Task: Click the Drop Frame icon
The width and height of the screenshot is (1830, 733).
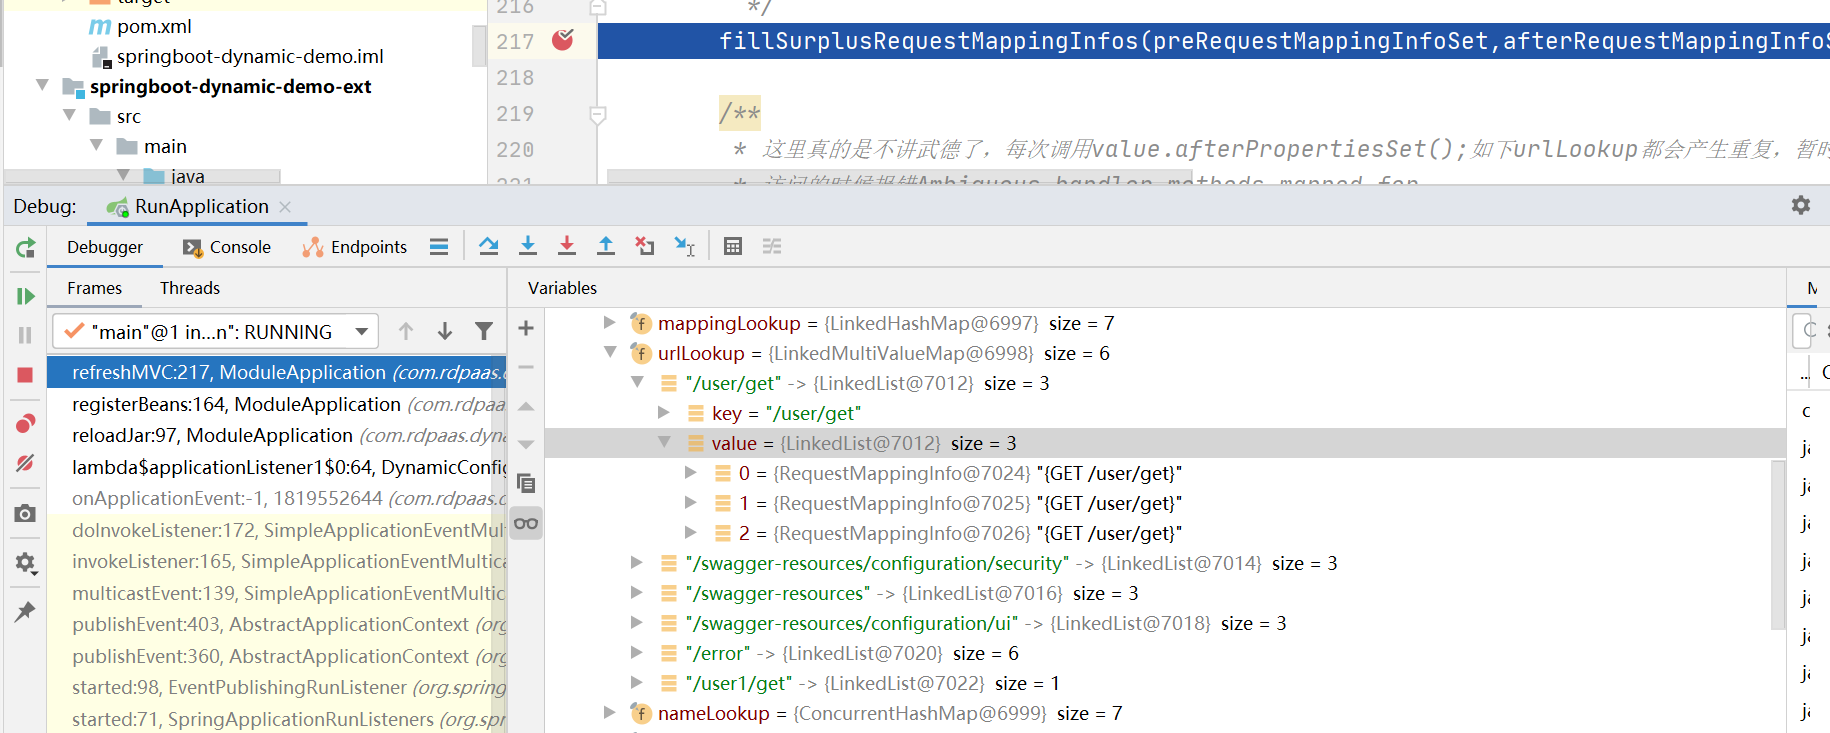Action: pyautogui.click(x=645, y=246)
